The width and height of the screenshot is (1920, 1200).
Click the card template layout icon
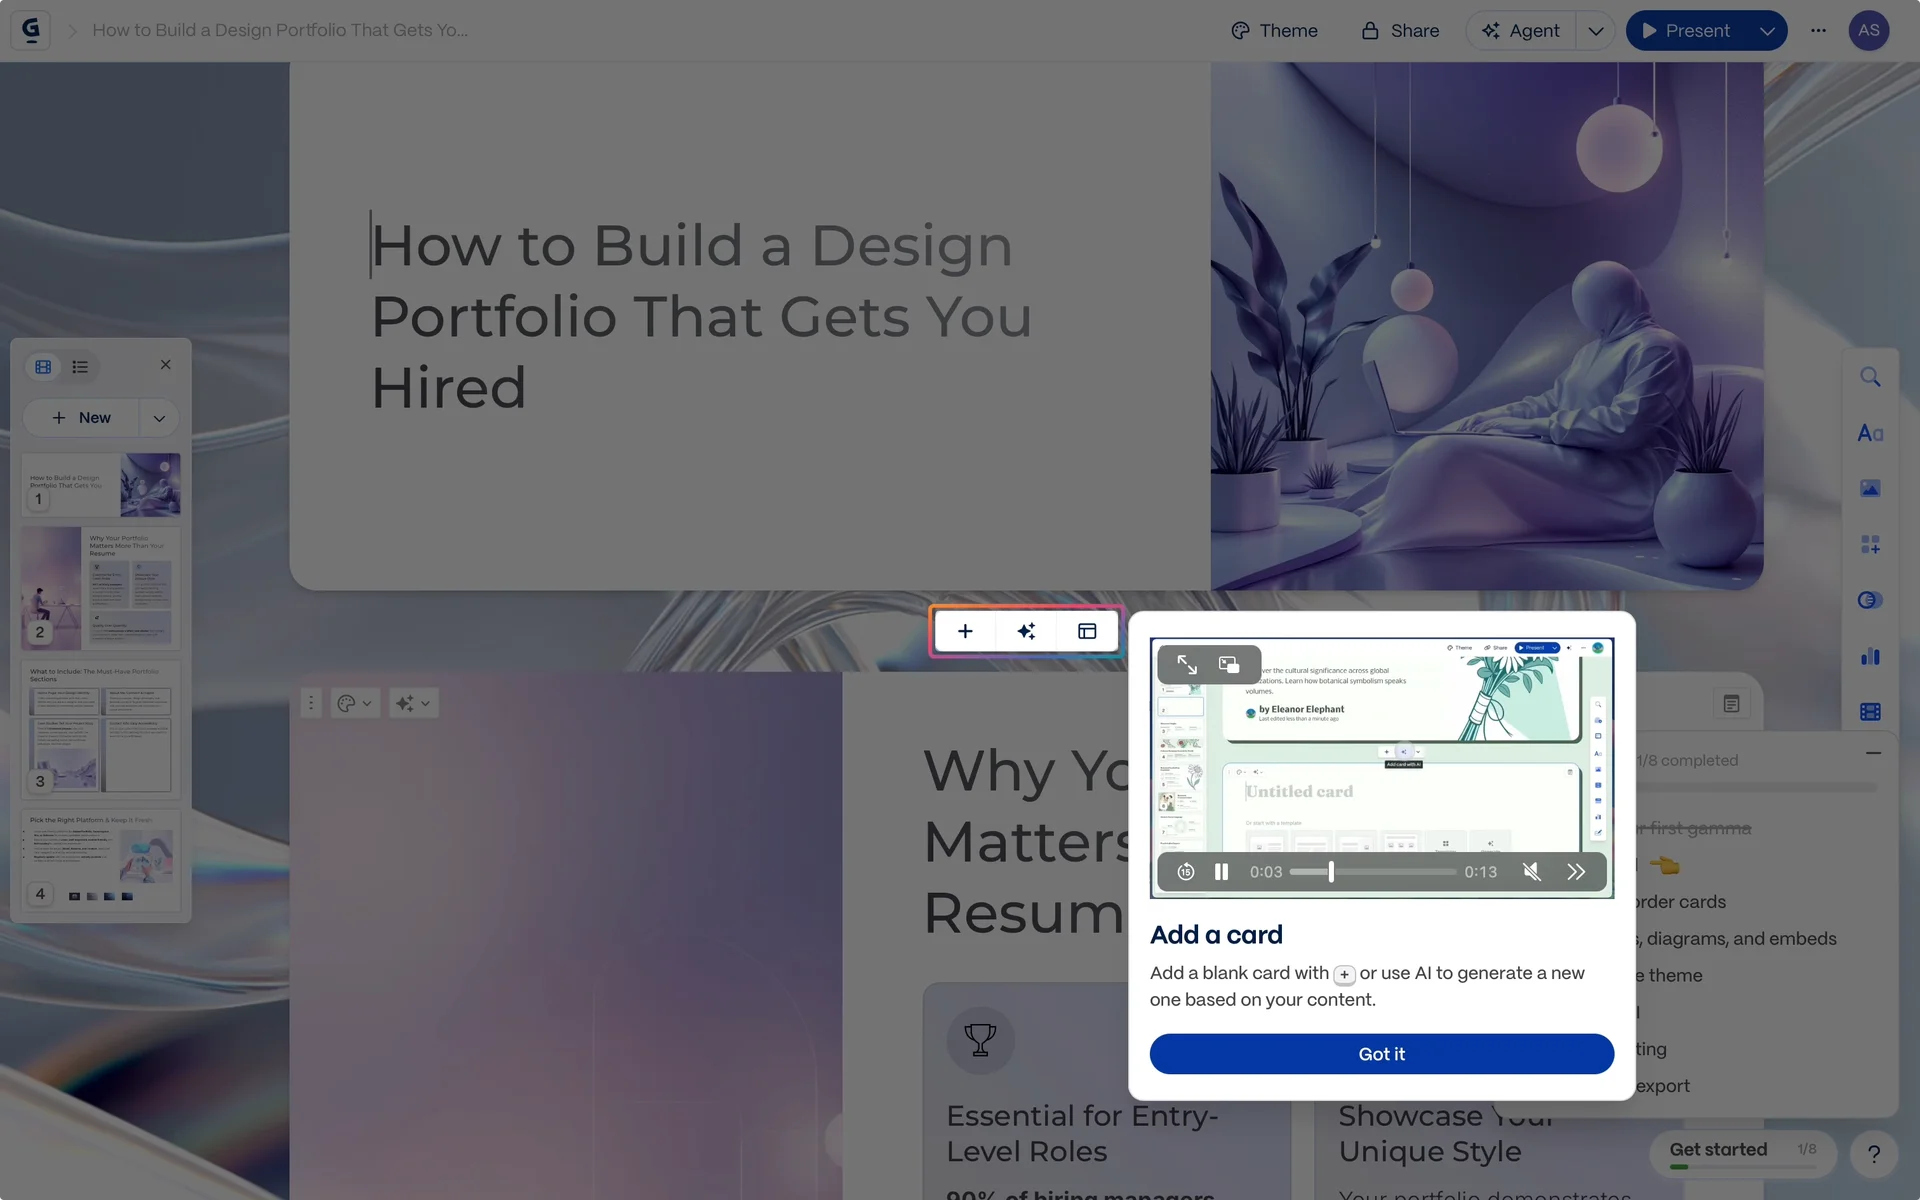pyautogui.click(x=1087, y=631)
